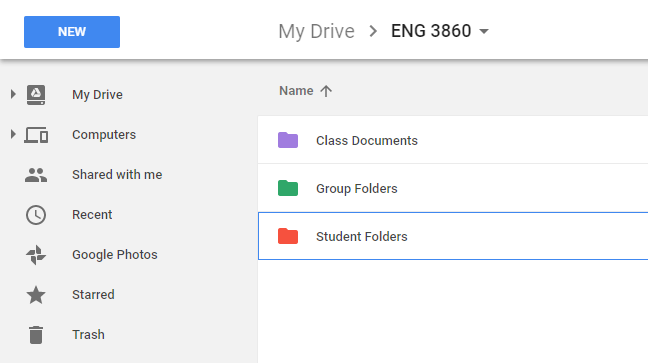The width and height of the screenshot is (648, 363).
Task: Click the Starred star icon
Action: point(36,295)
